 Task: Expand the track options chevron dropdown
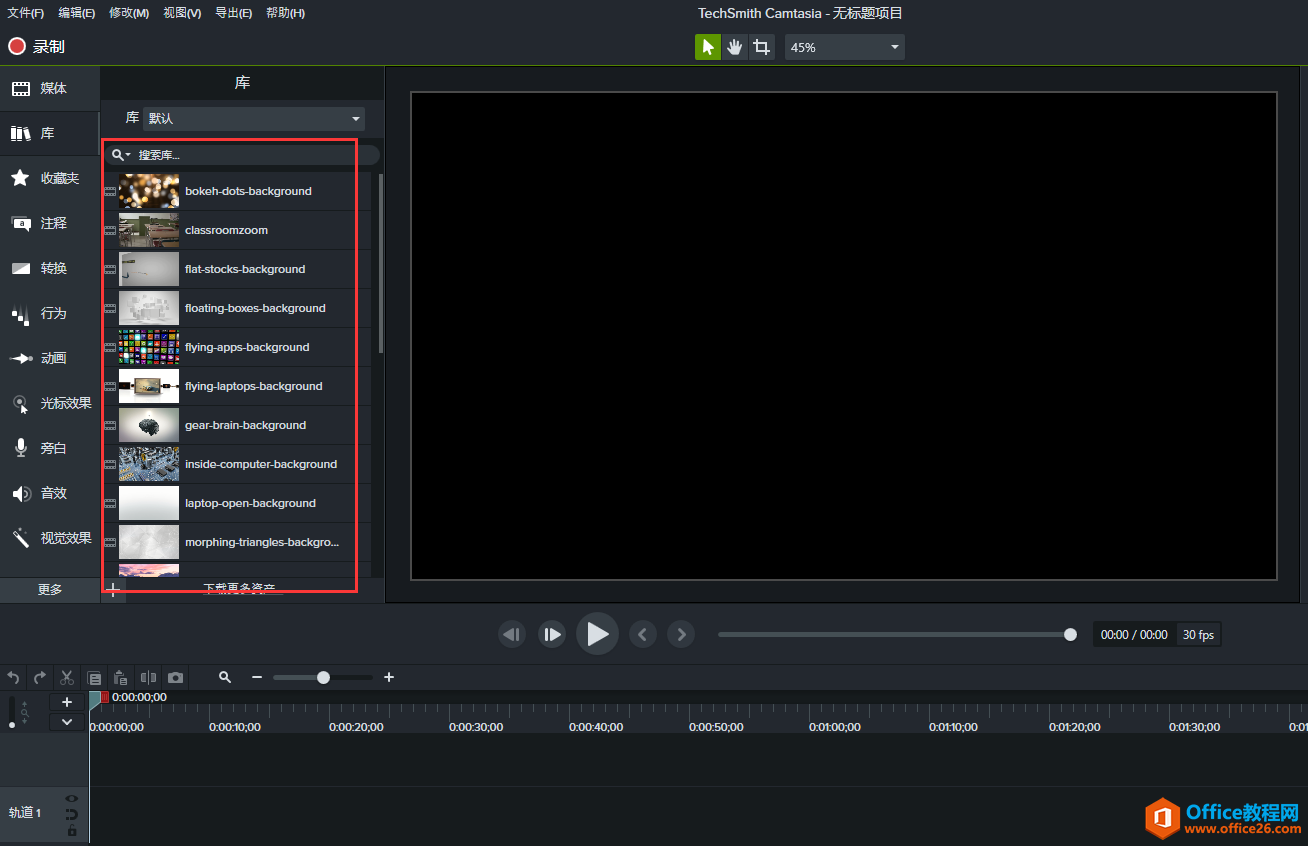[x=67, y=721]
